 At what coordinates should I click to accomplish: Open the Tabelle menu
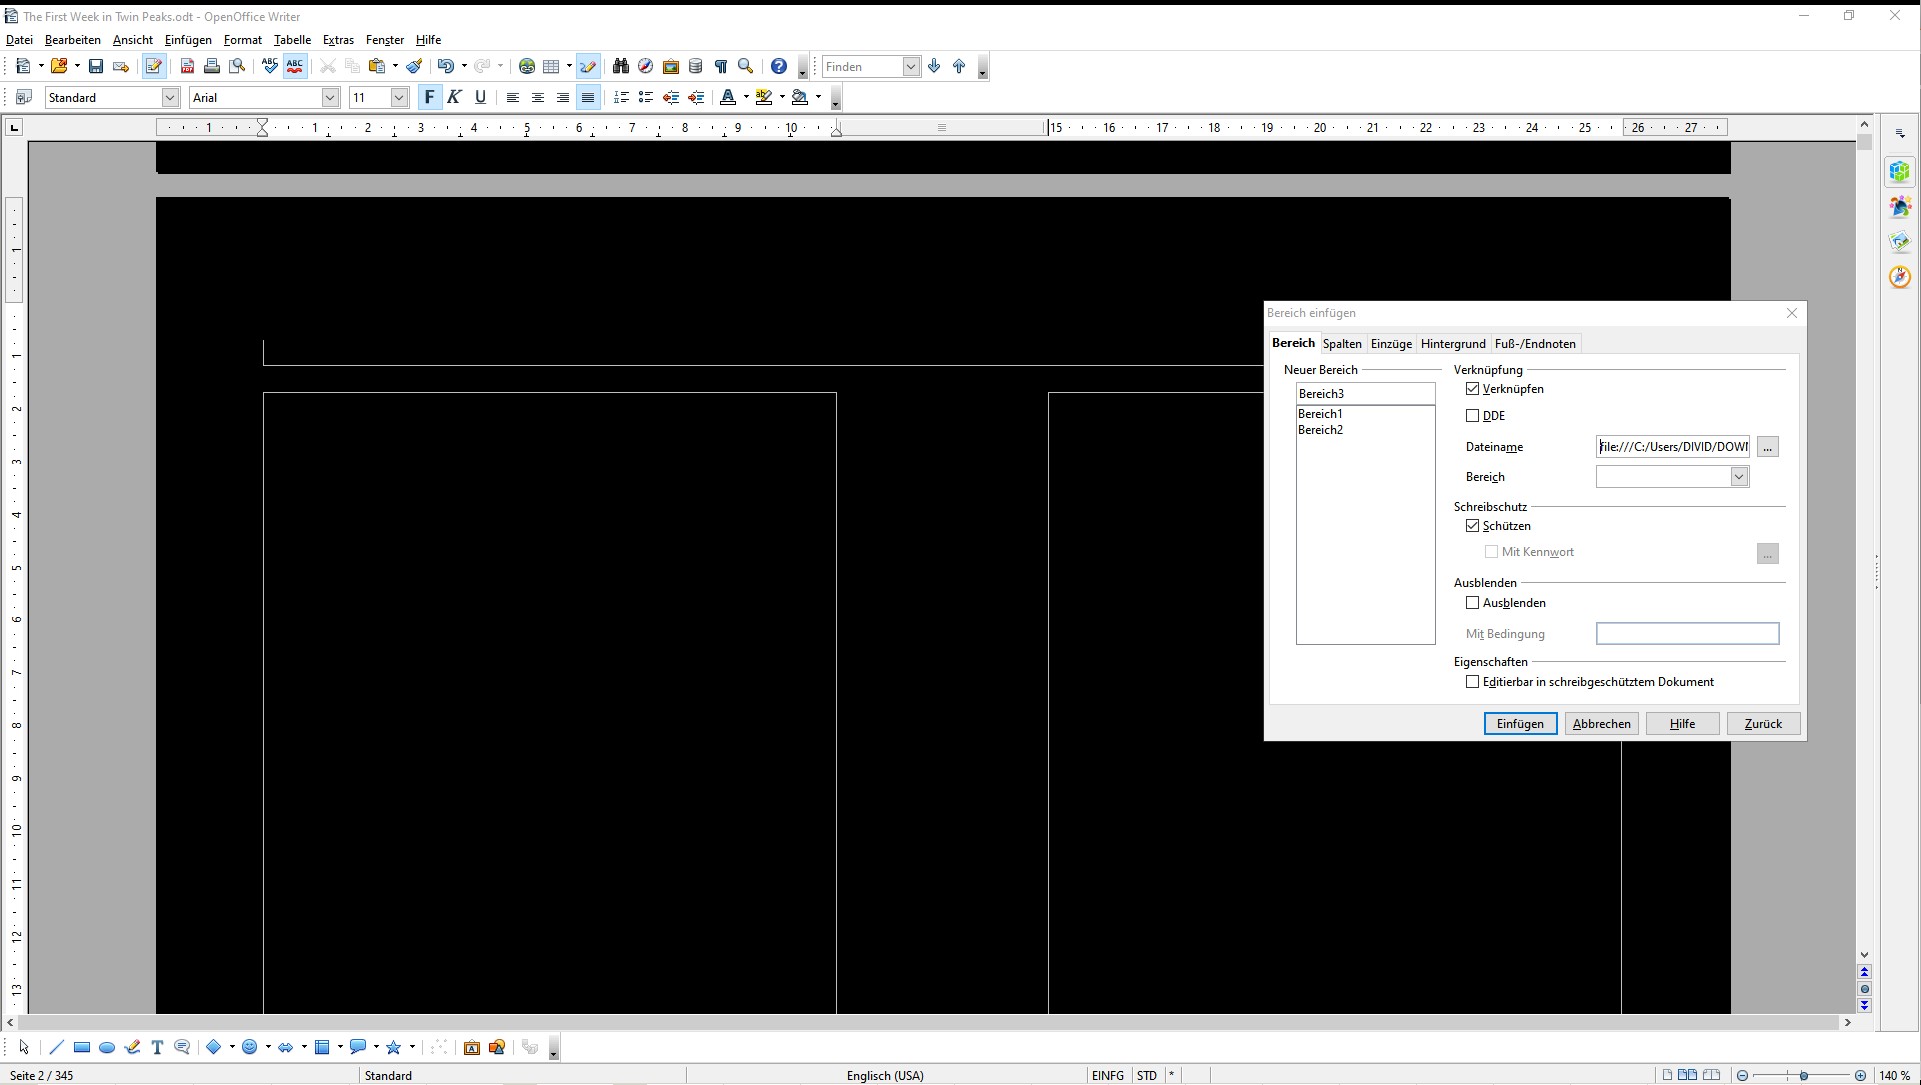coord(292,40)
